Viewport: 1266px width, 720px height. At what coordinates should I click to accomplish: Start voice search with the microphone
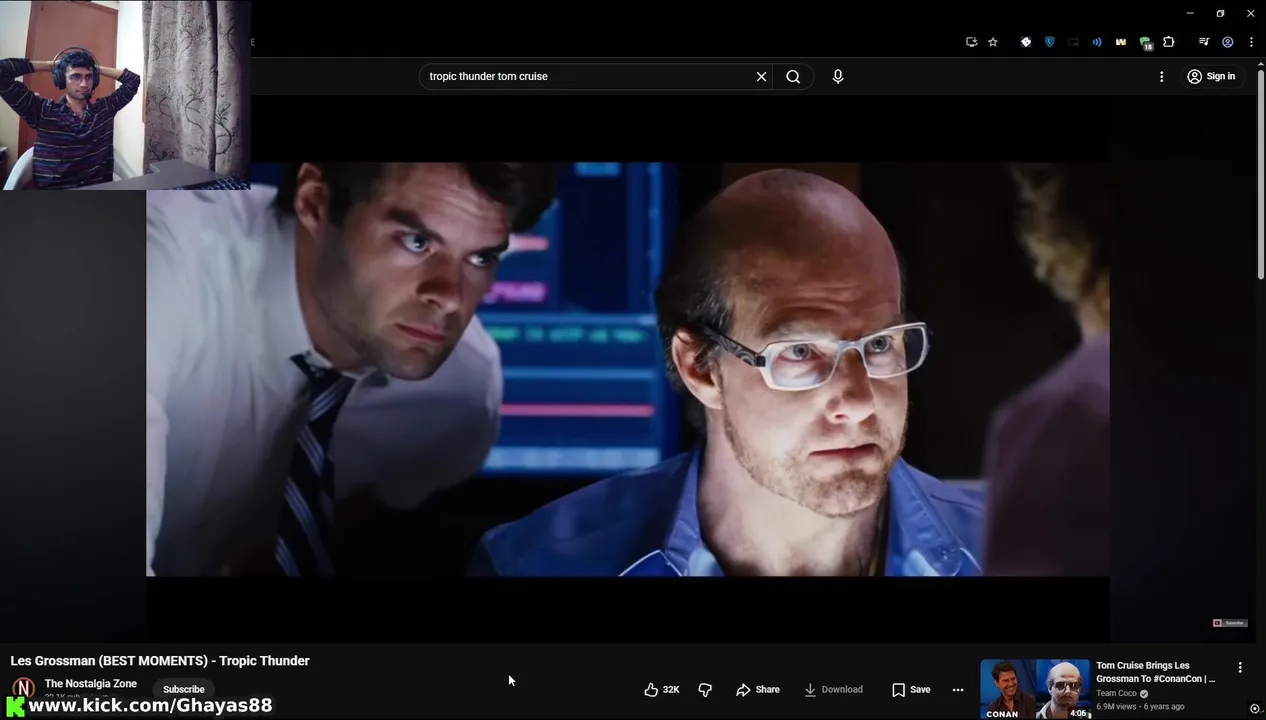tap(838, 76)
